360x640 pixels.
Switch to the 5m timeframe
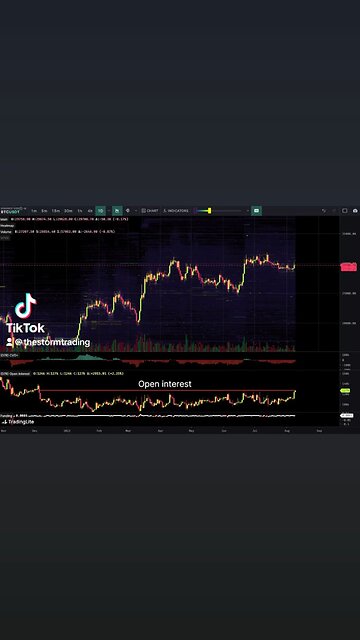(44, 211)
